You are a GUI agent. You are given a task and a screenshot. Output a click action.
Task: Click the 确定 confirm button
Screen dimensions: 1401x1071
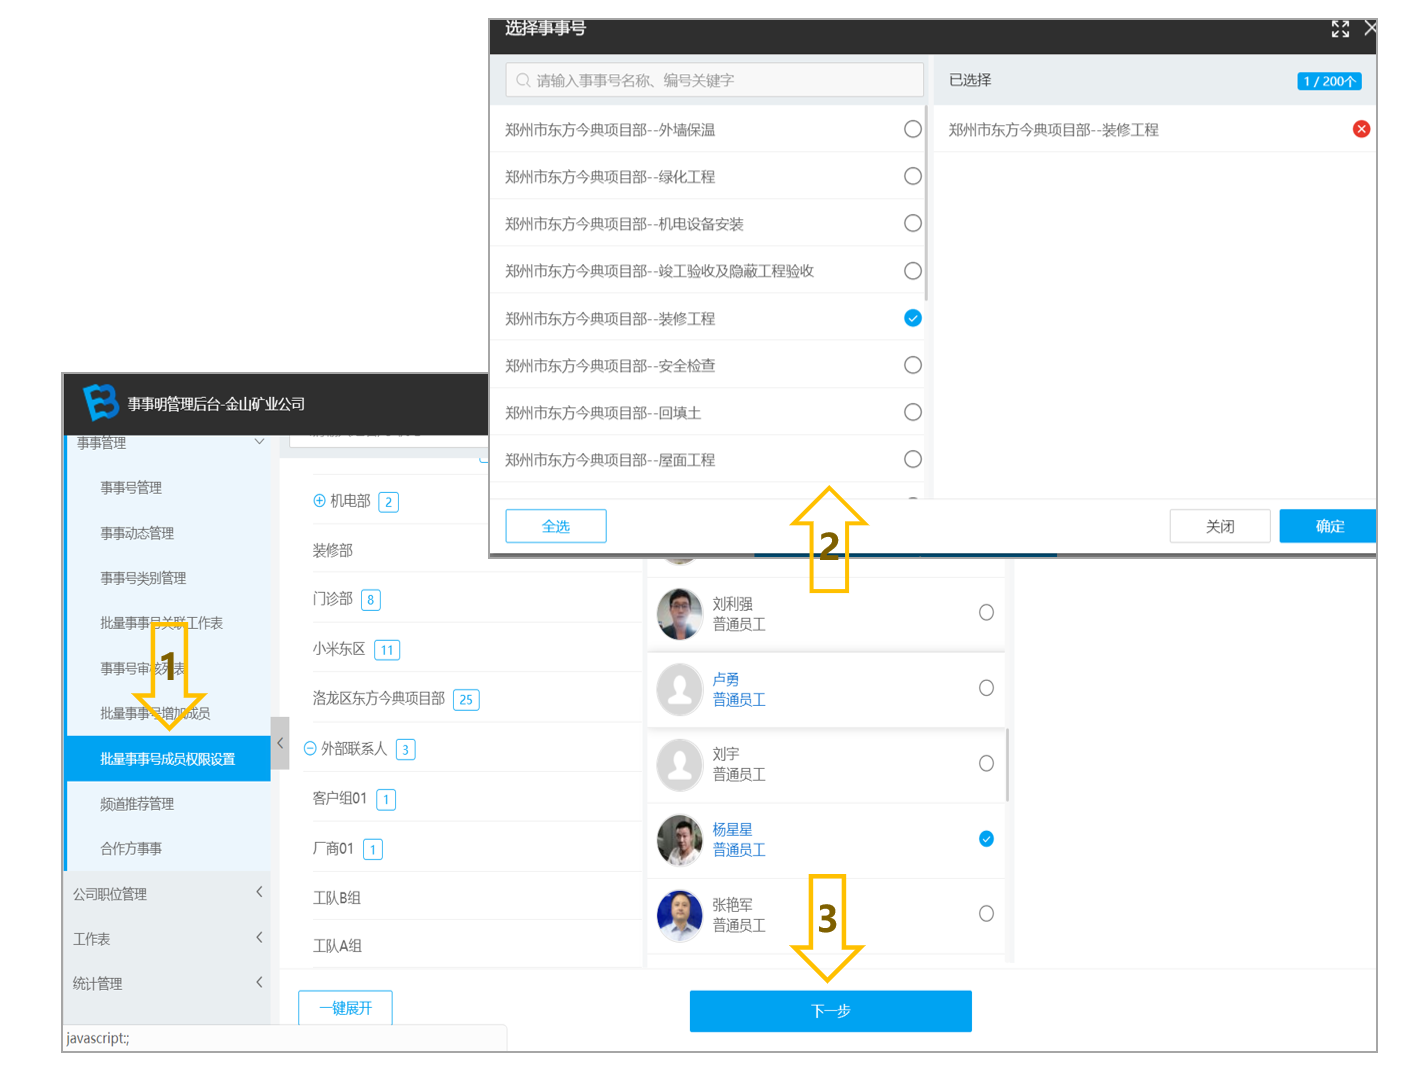(1328, 526)
